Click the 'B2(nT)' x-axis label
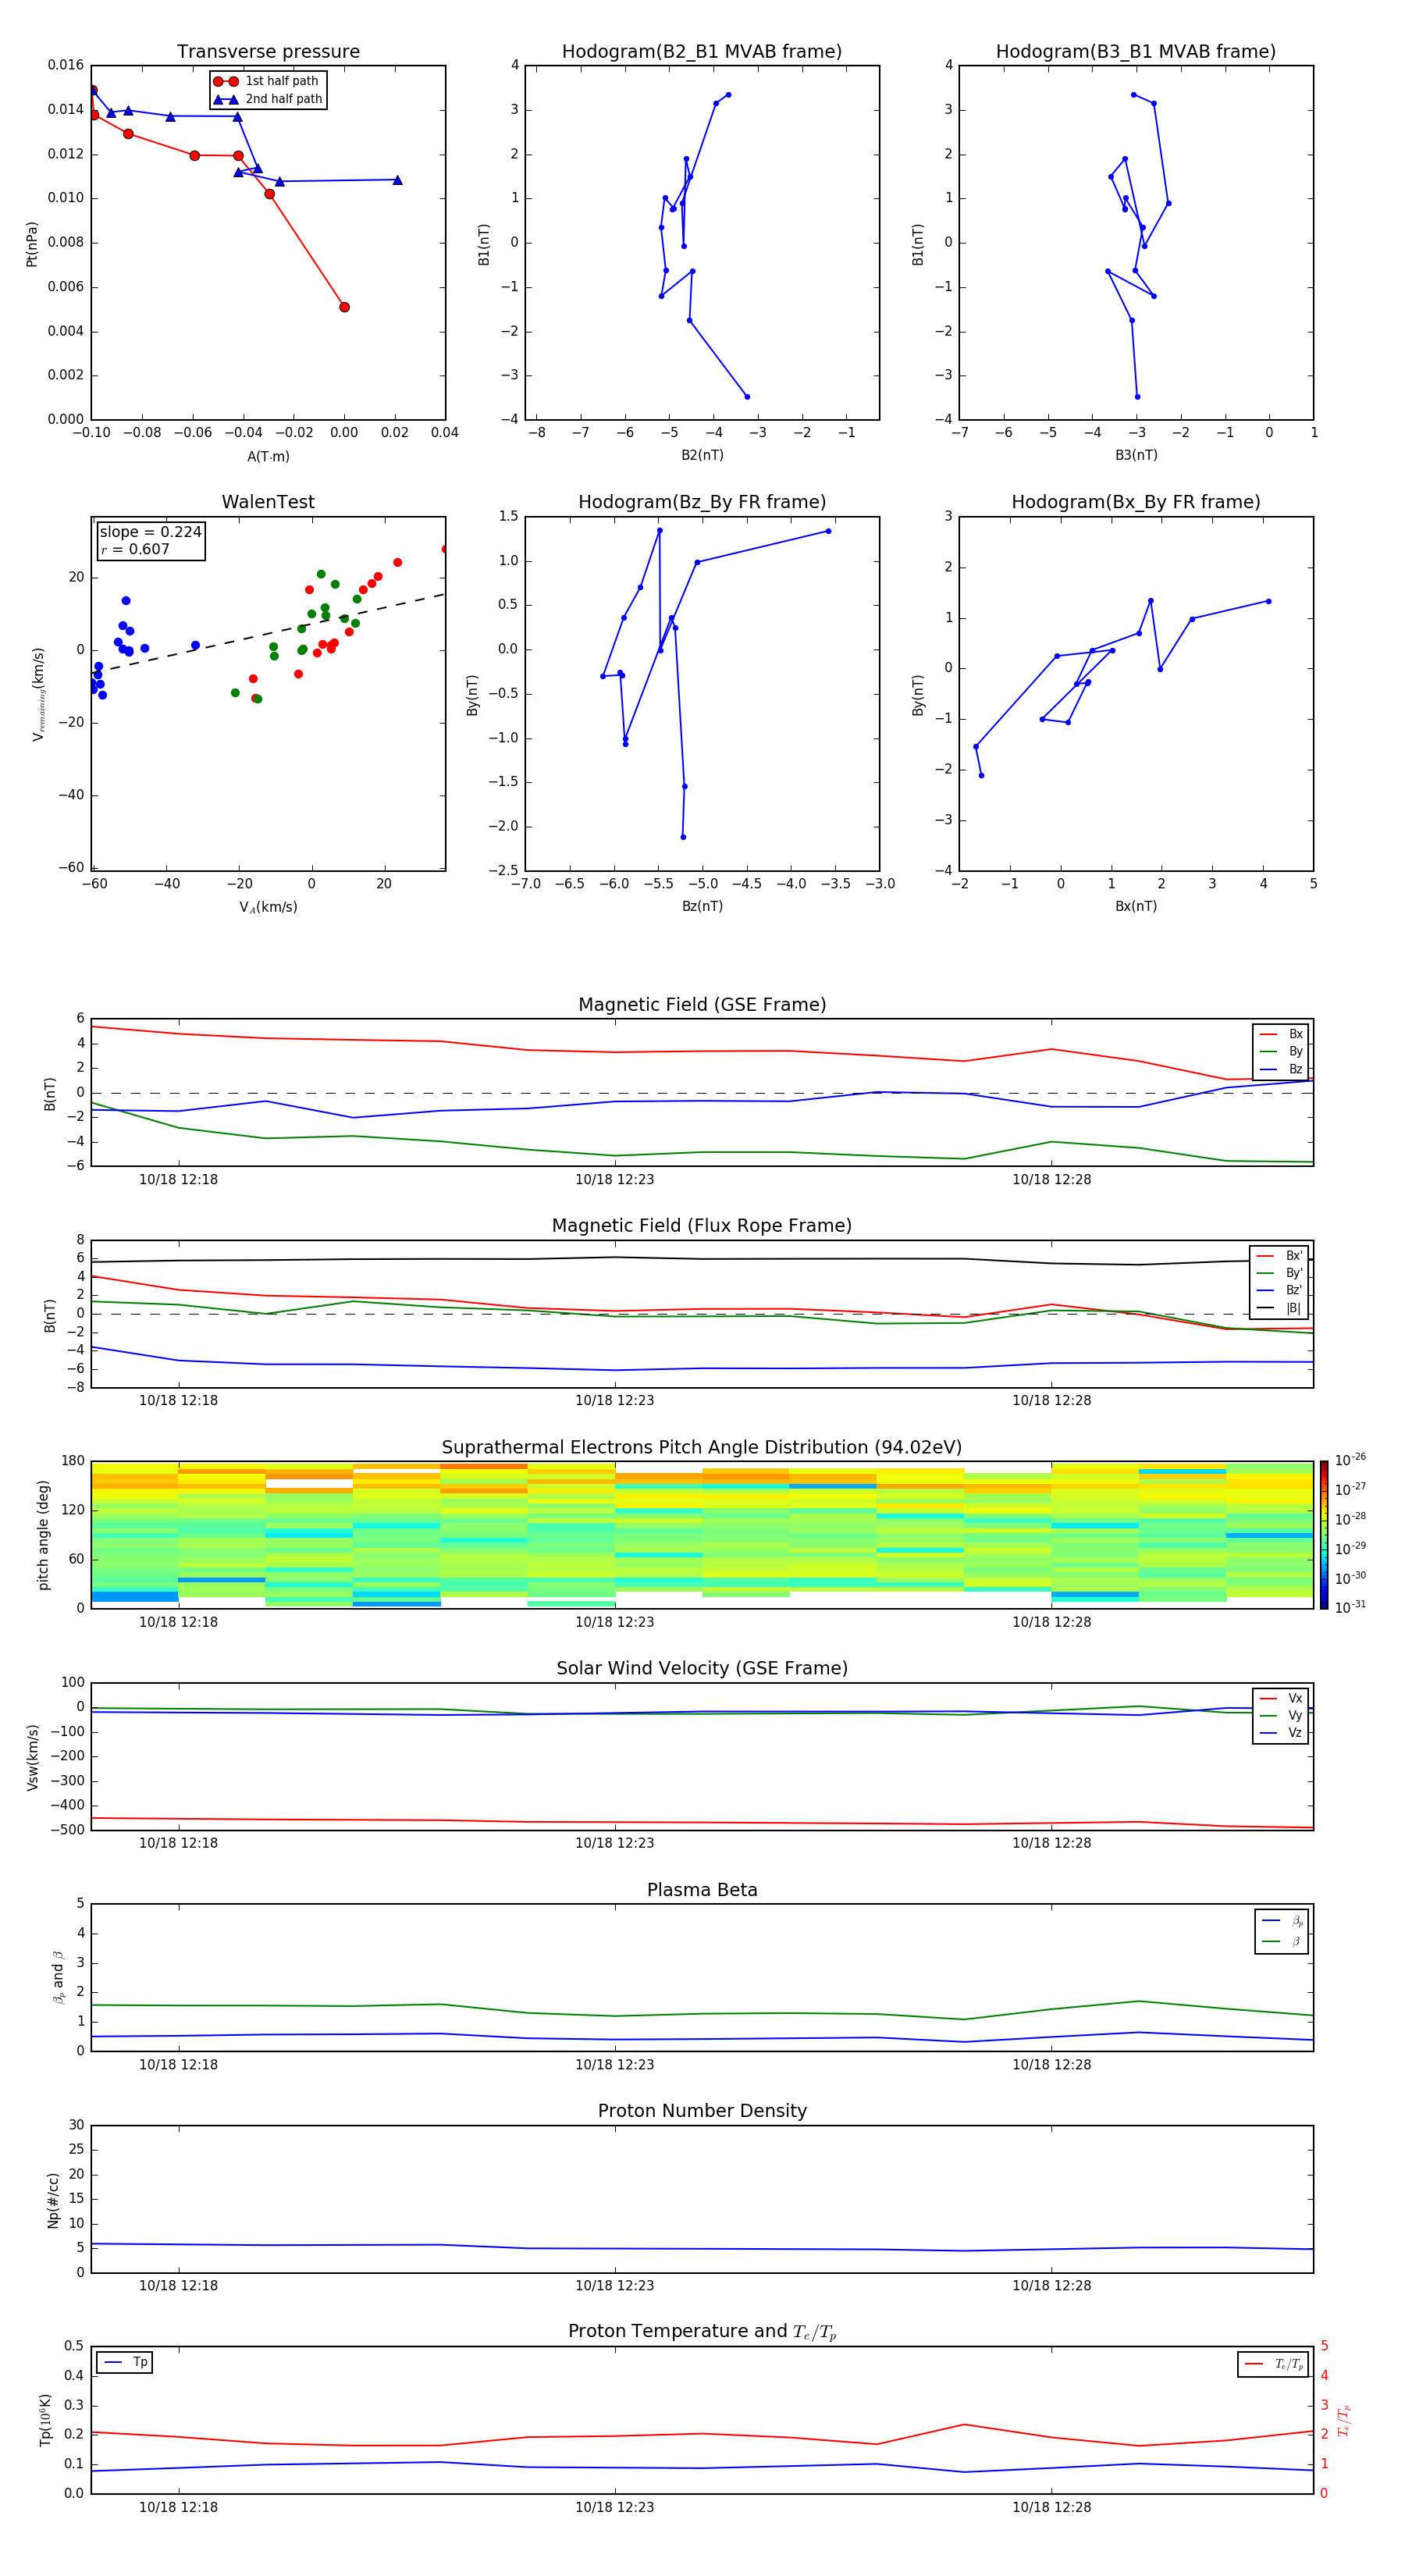This screenshot has height=2576, width=1405. (702, 456)
